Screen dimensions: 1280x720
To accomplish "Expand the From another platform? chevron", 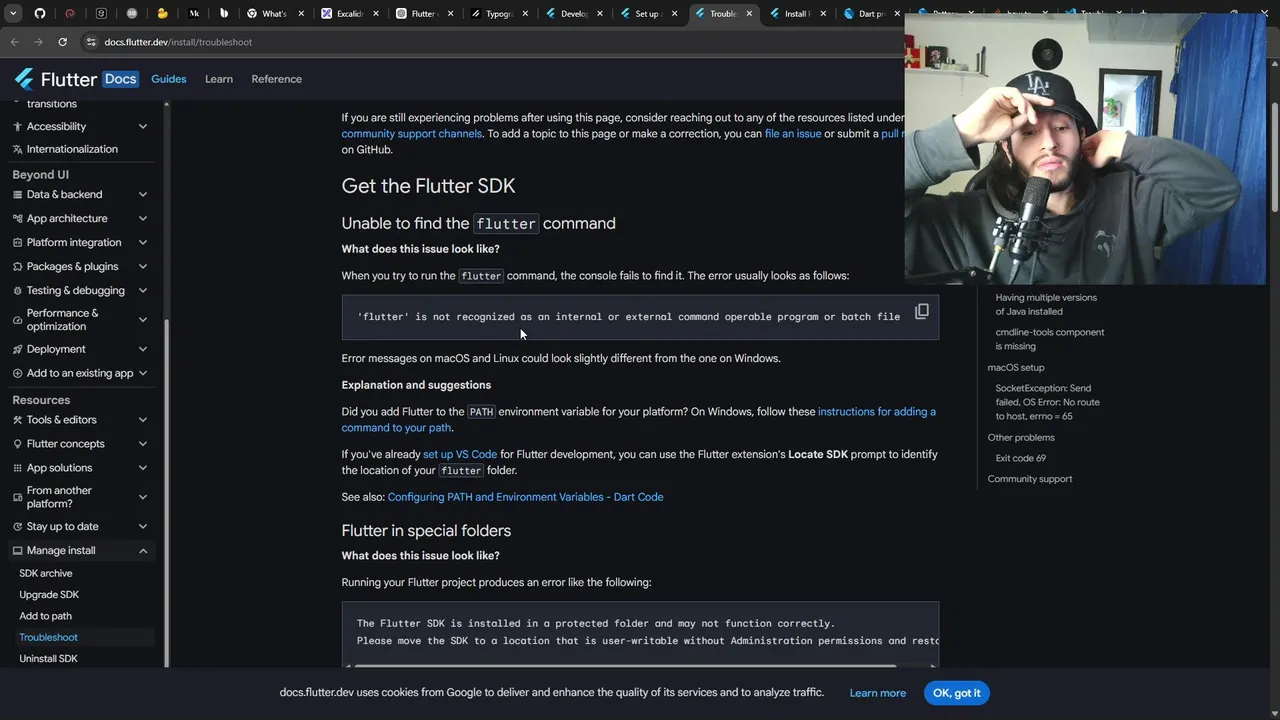I will 143,497.
